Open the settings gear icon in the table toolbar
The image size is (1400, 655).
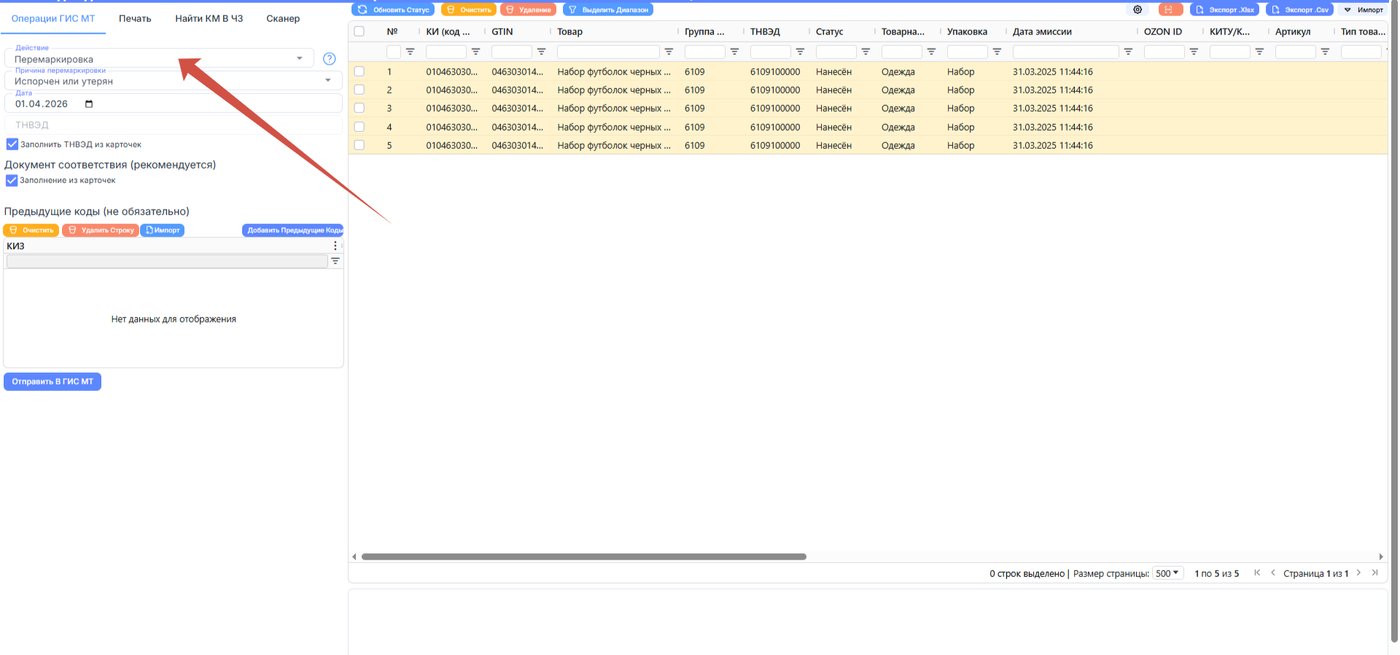[1137, 9]
